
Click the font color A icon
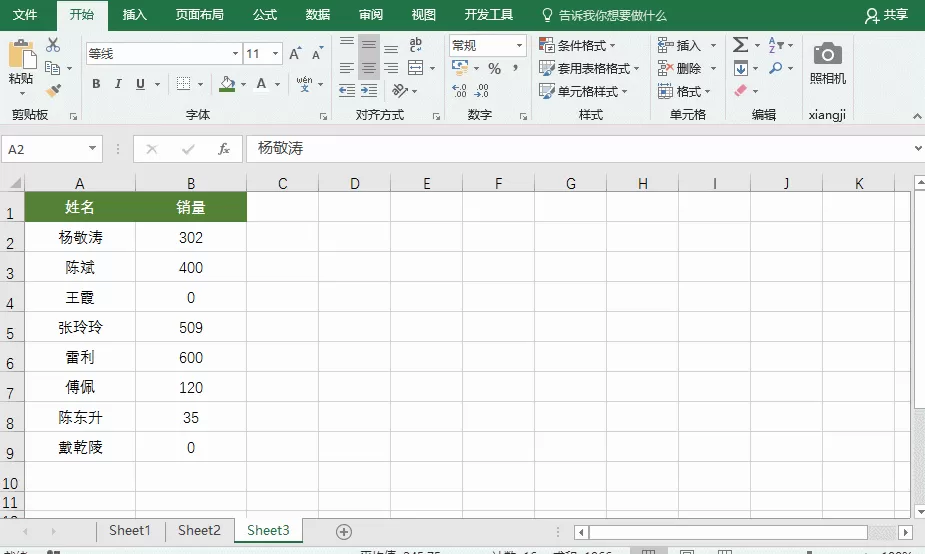point(261,84)
